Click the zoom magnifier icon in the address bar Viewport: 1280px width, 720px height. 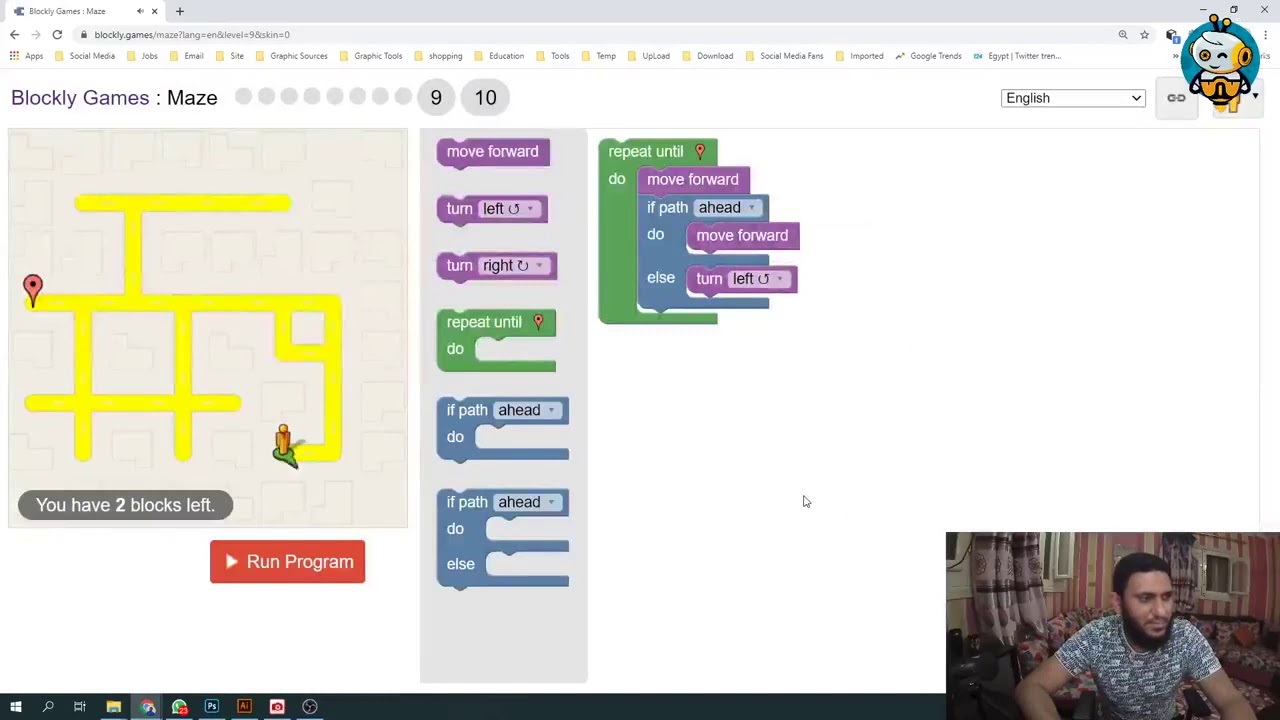click(1123, 35)
